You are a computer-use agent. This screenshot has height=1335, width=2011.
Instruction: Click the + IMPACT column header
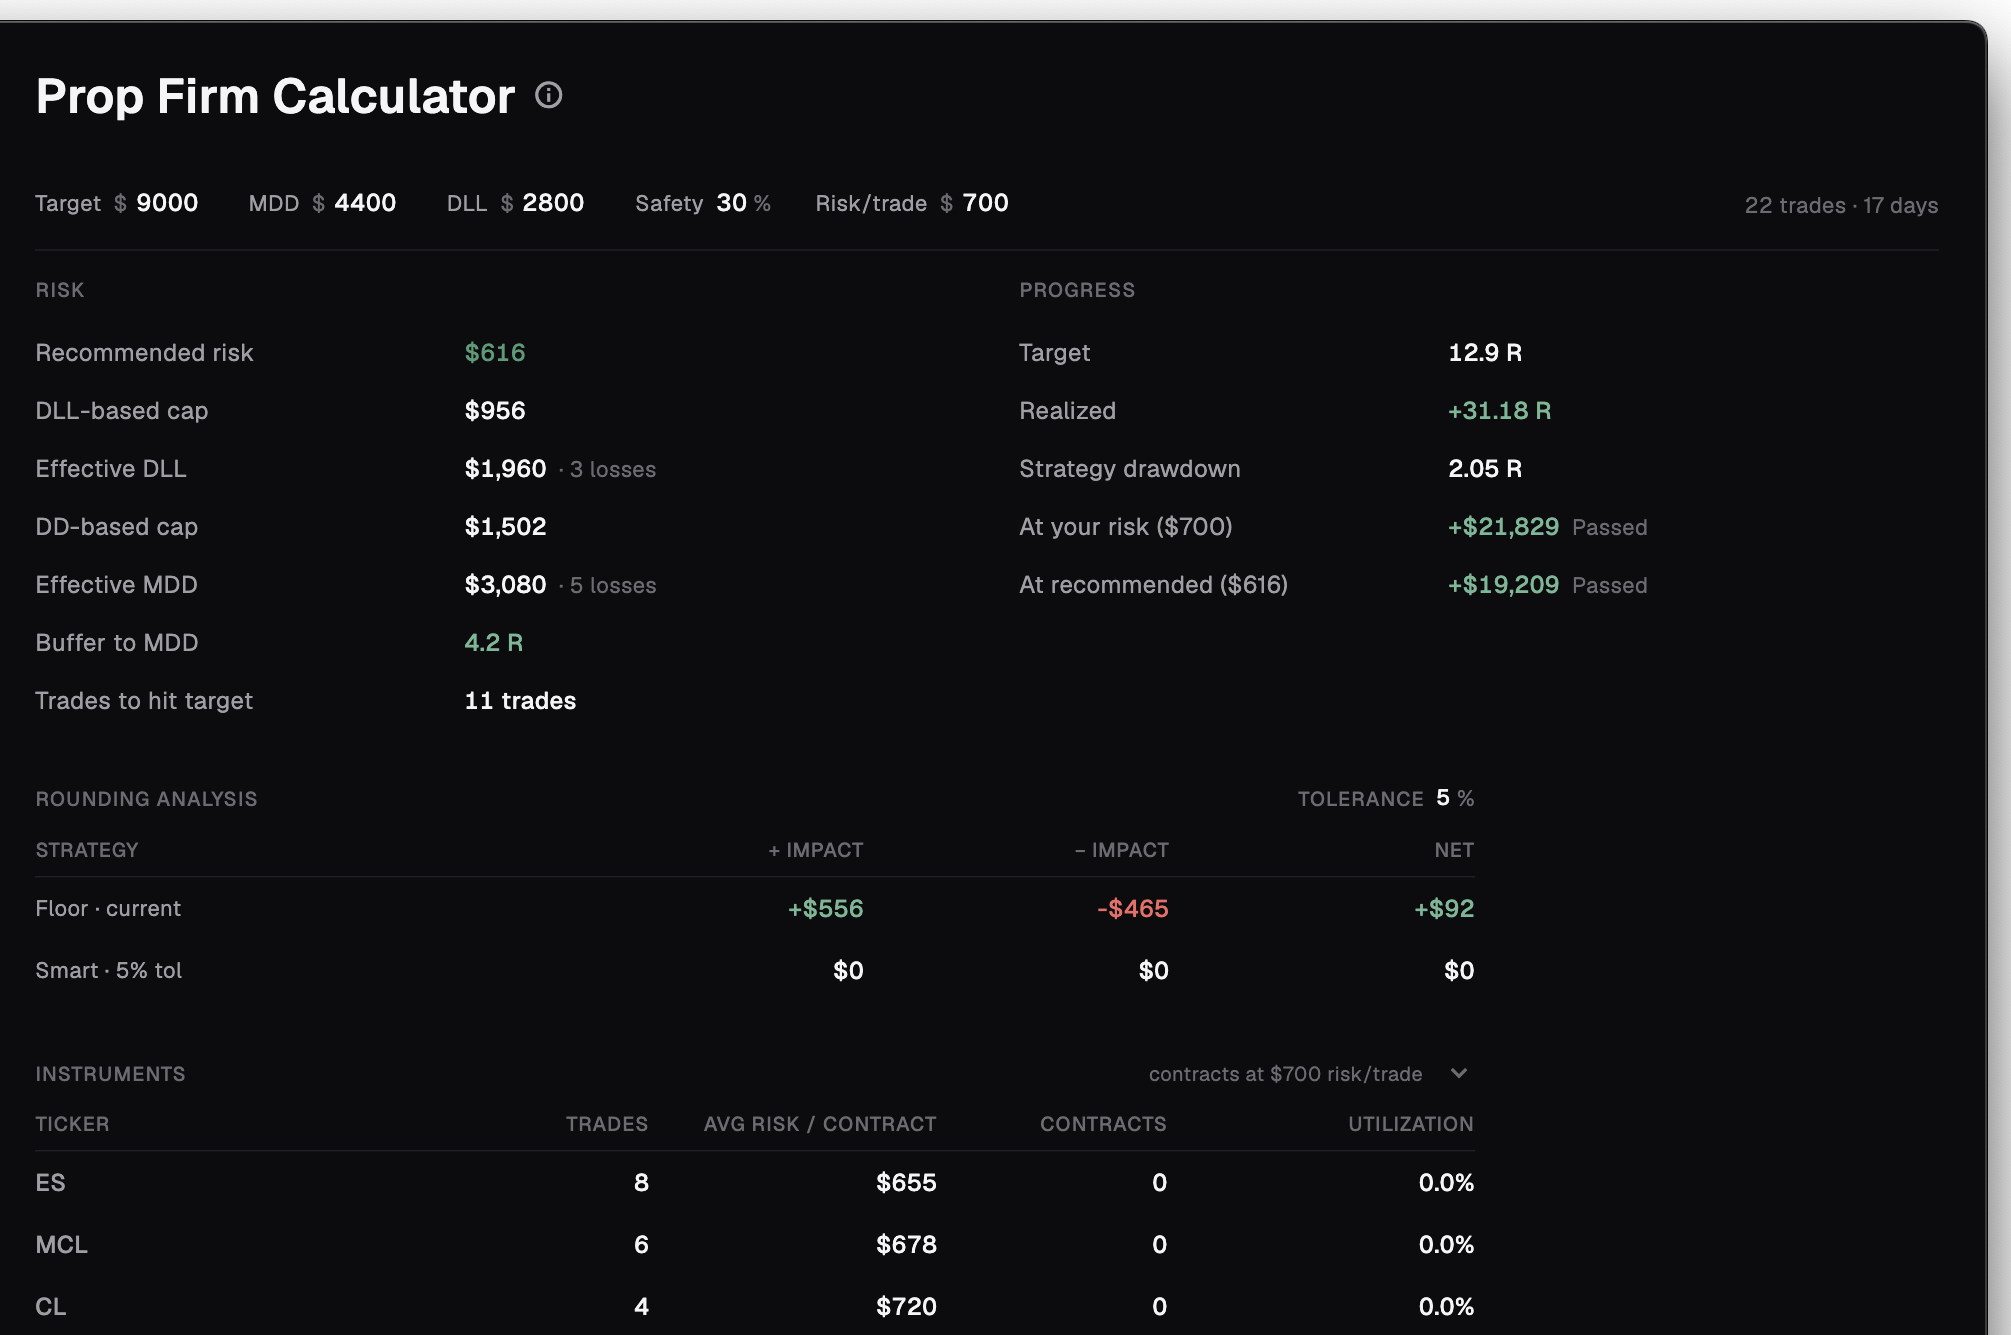(x=816, y=850)
